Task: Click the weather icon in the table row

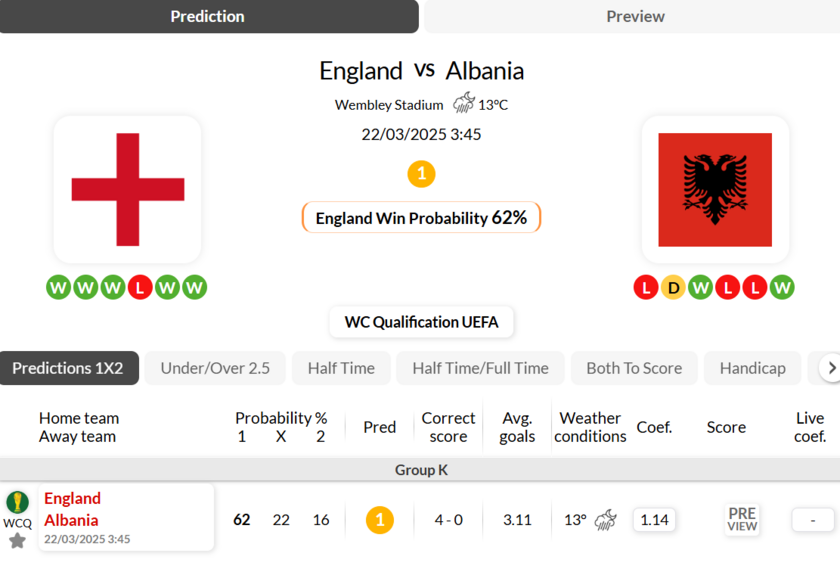Action: pos(605,520)
